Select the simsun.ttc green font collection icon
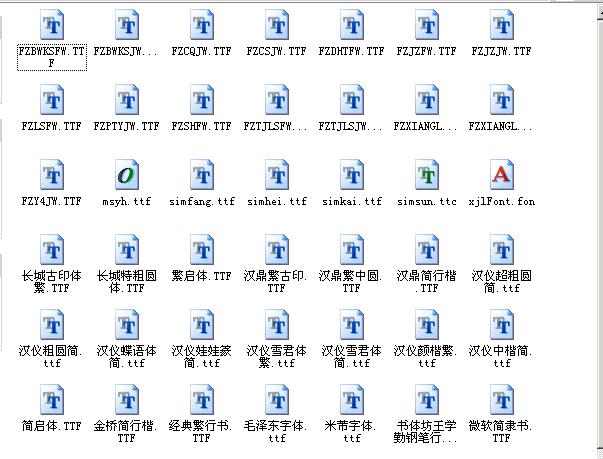 (x=426, y=175)
